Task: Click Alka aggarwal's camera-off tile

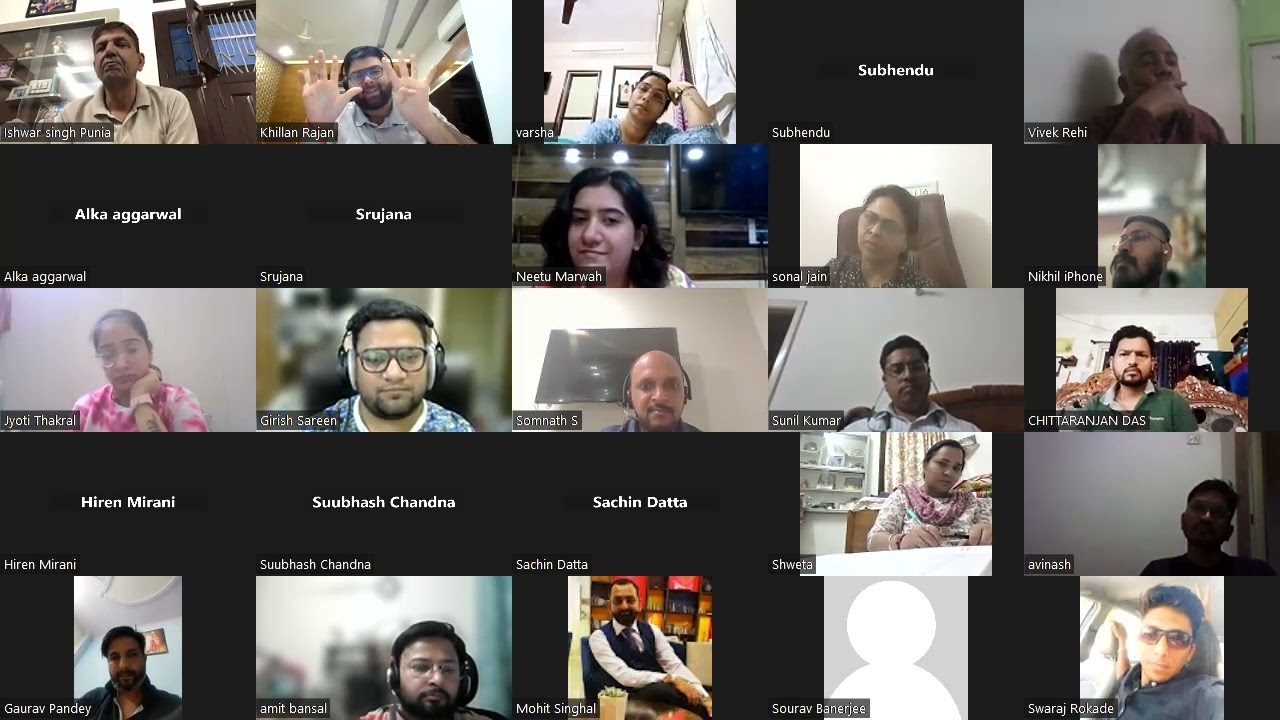Action: click(128, 216)
